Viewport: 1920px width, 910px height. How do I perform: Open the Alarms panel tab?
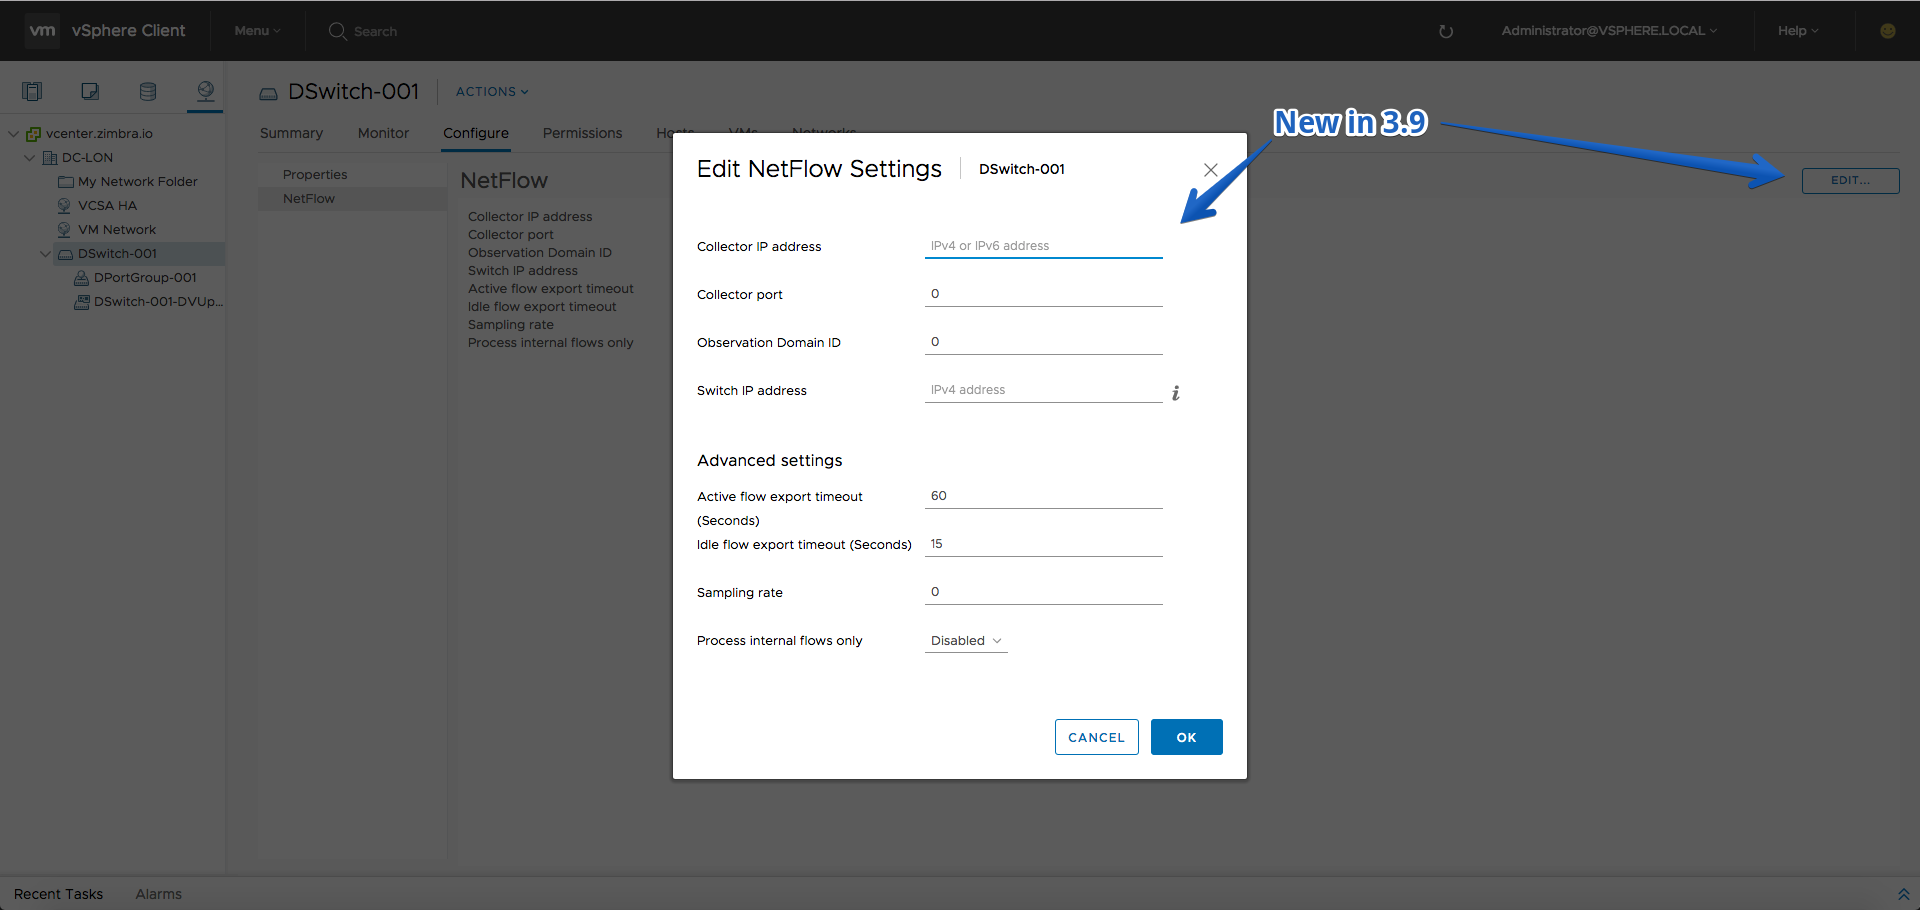159,894
